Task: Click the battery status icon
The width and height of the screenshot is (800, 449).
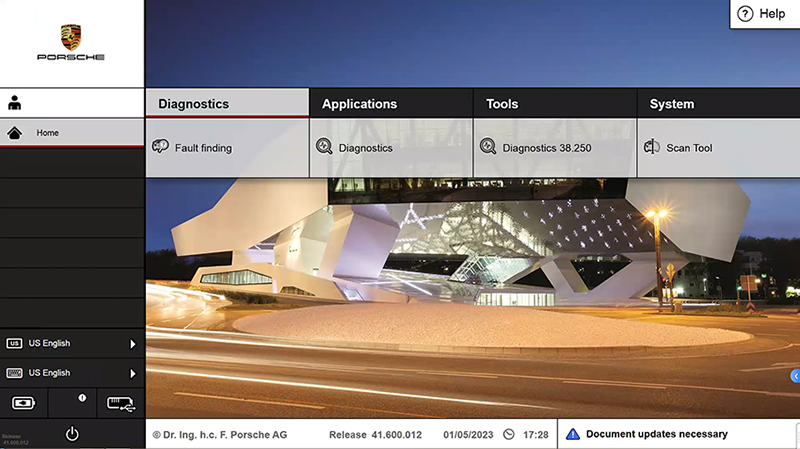Action: pyautogui.click(x=23, y=404)
